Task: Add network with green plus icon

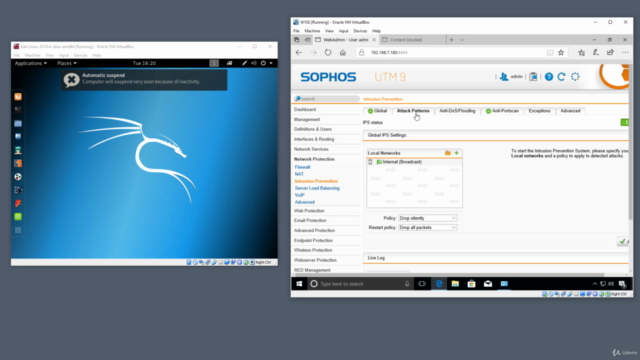Action: [x=456, y=153]
